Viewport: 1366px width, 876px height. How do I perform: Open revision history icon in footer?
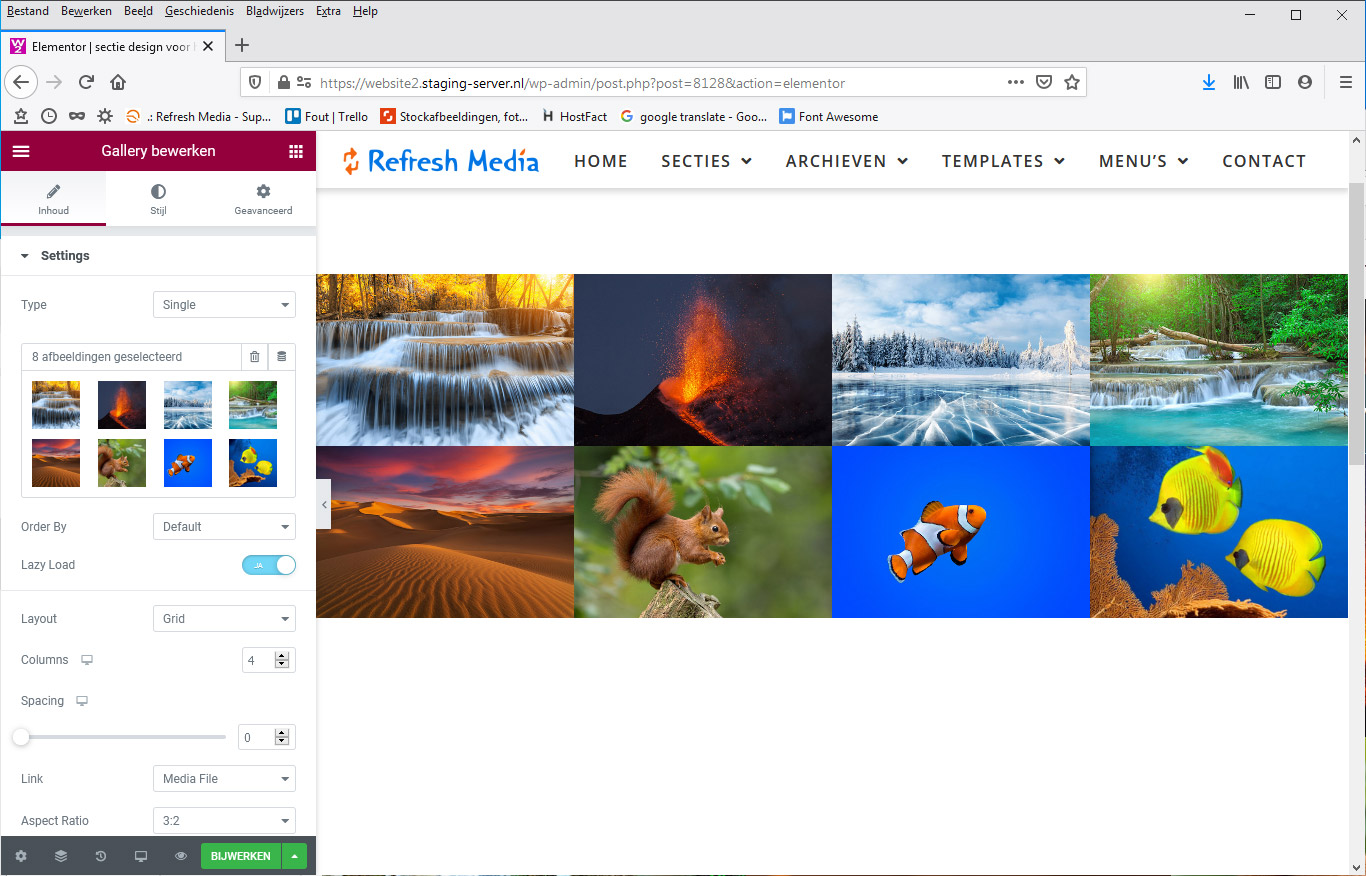coord(101,857)
